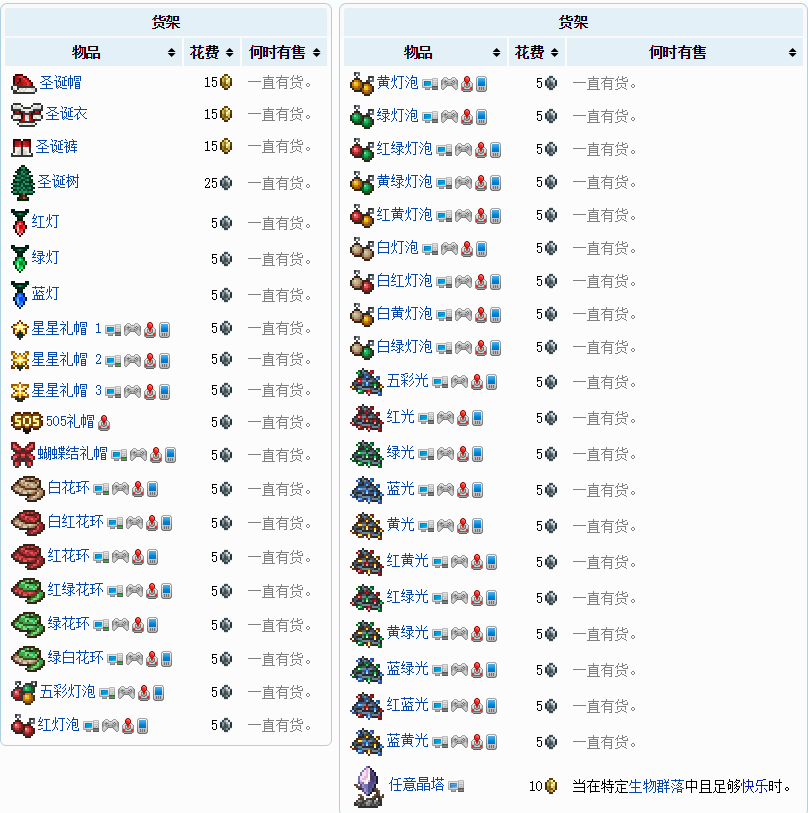Viewport: 808px width, 813px height.
Task: Click the 蓝灯 blue light item icon
Action: pos(20,295)
